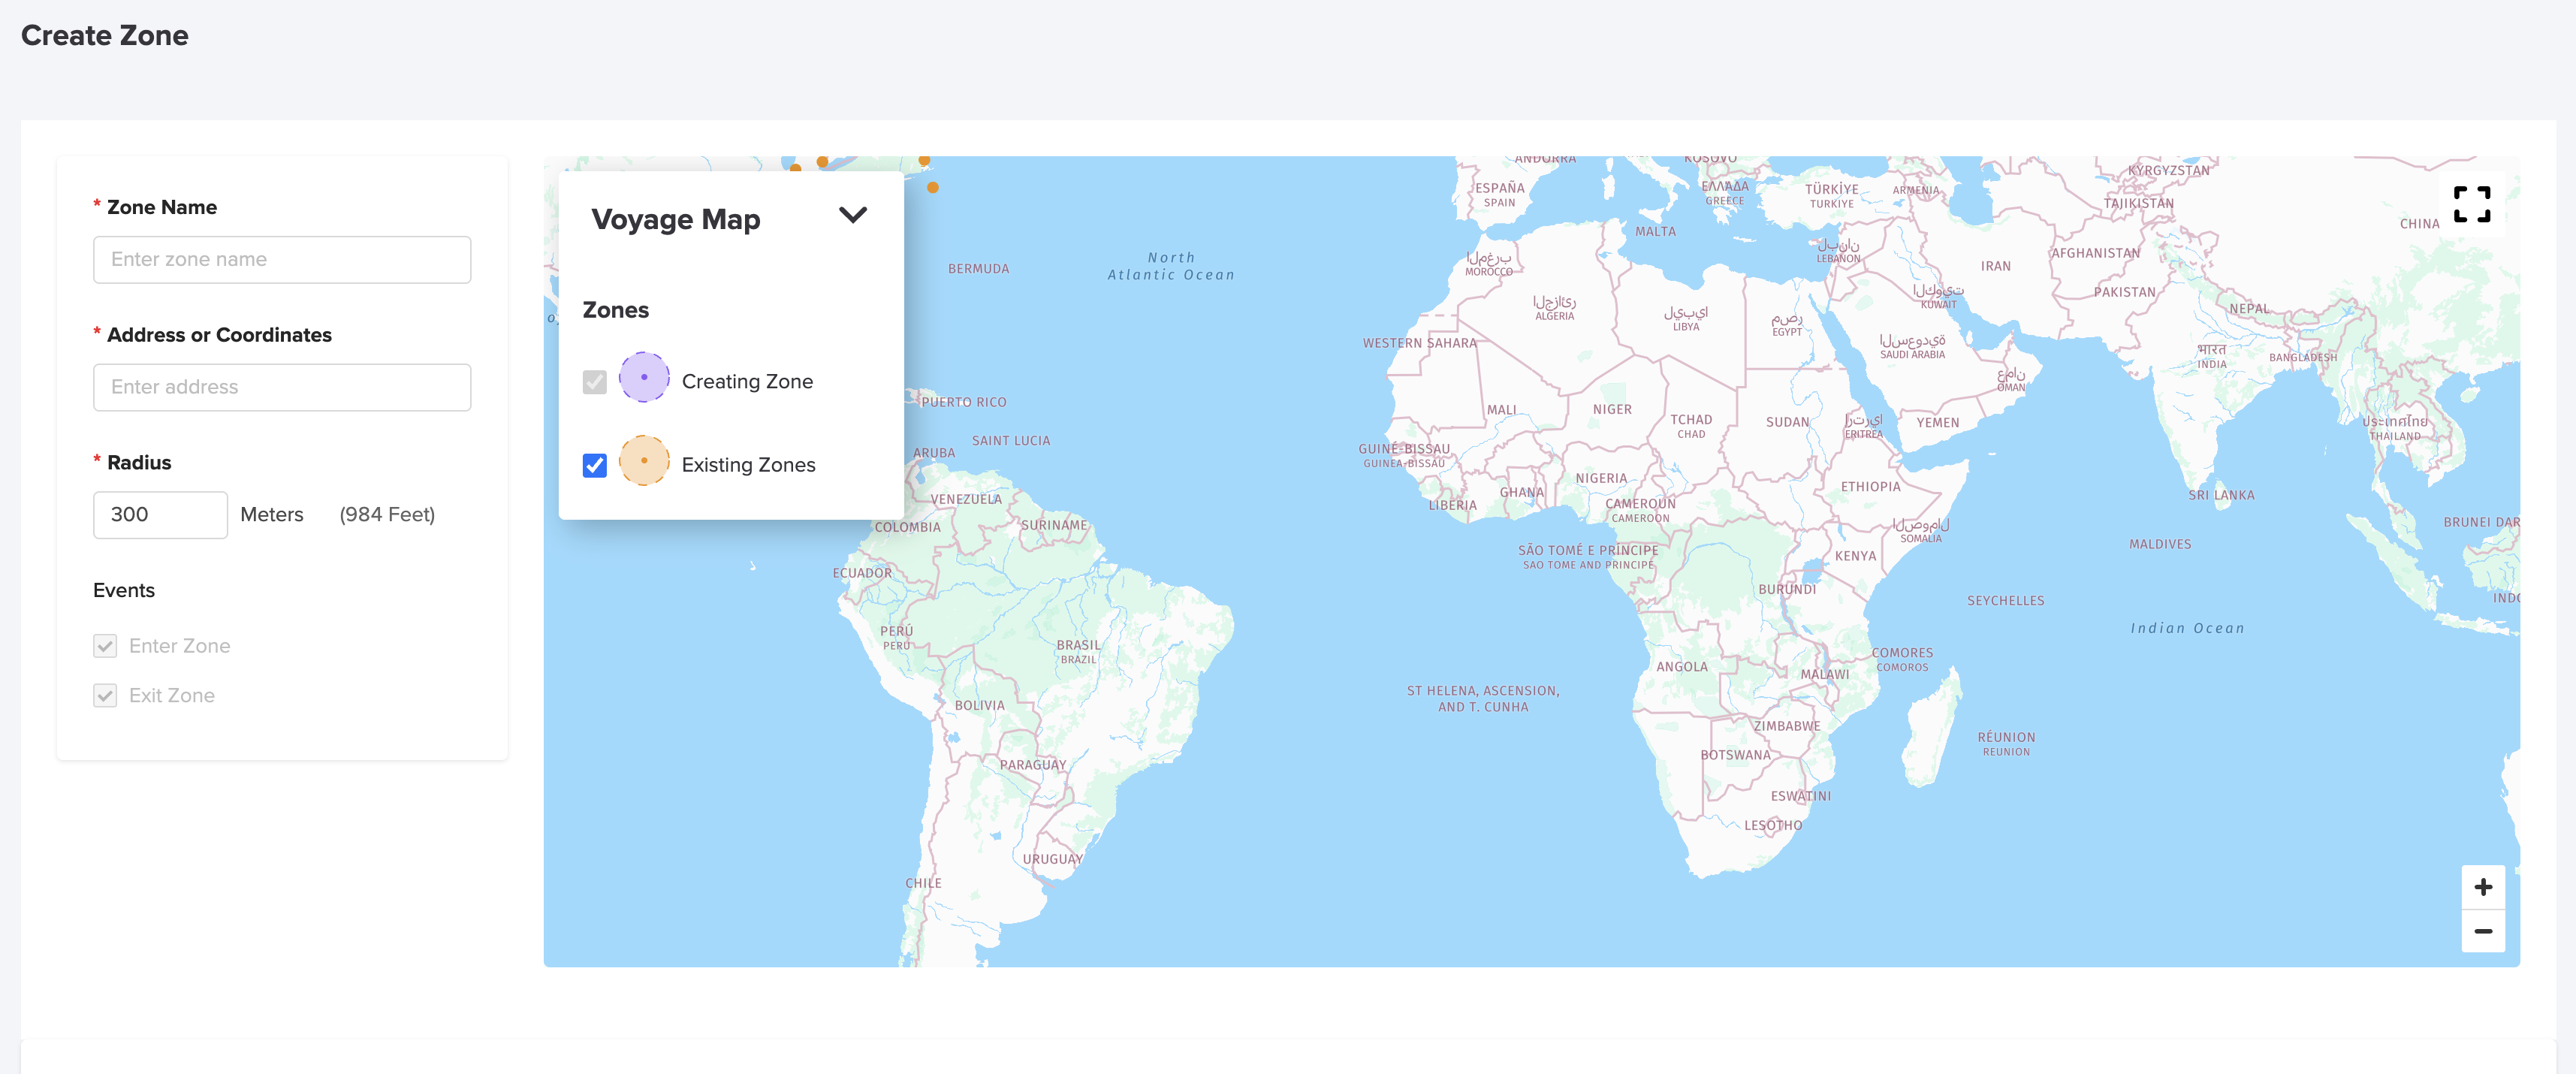Toggle the Enter Zone event checkbox
Image resolution: width=2576 pixels, height=1074 pixels.
coord(105,646)
